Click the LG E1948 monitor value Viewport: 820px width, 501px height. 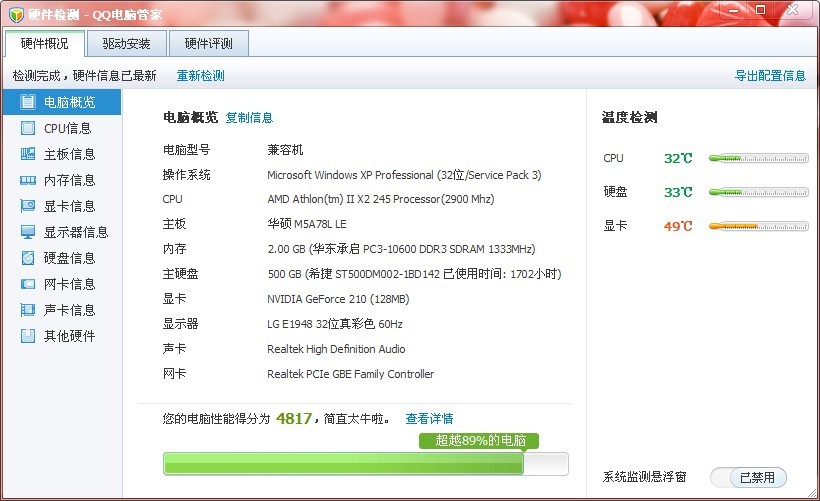coord(335,324)
